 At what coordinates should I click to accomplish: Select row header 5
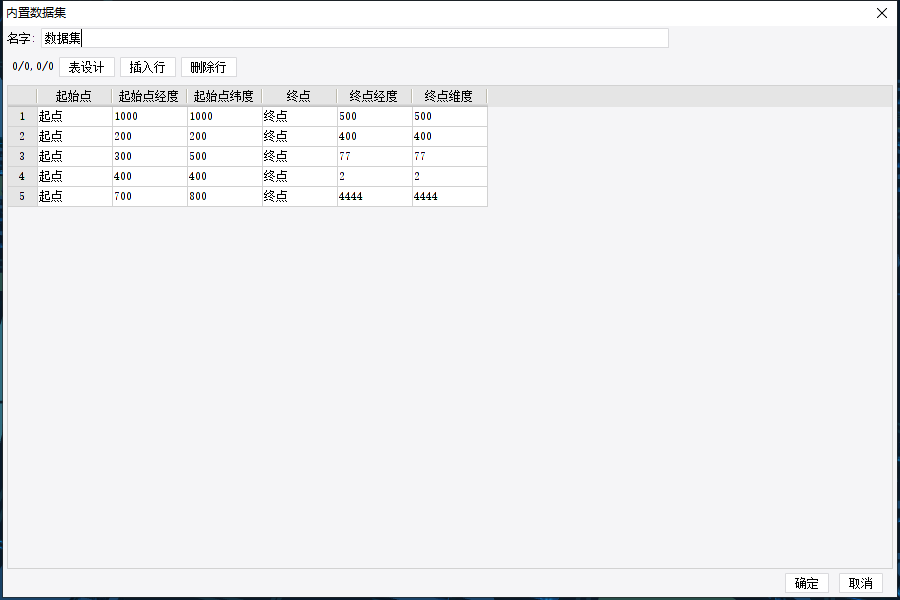coord(22,196)
